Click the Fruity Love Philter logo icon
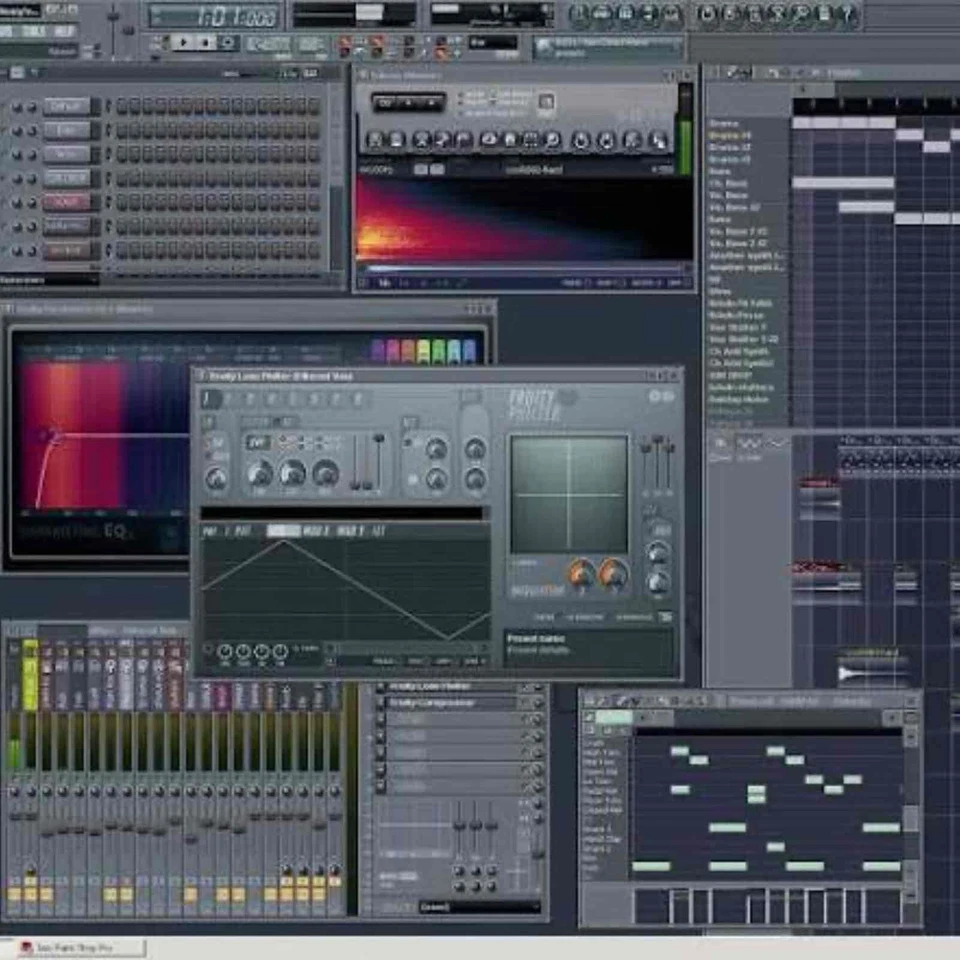The image size is (960, 960). [x=534, y=400]
